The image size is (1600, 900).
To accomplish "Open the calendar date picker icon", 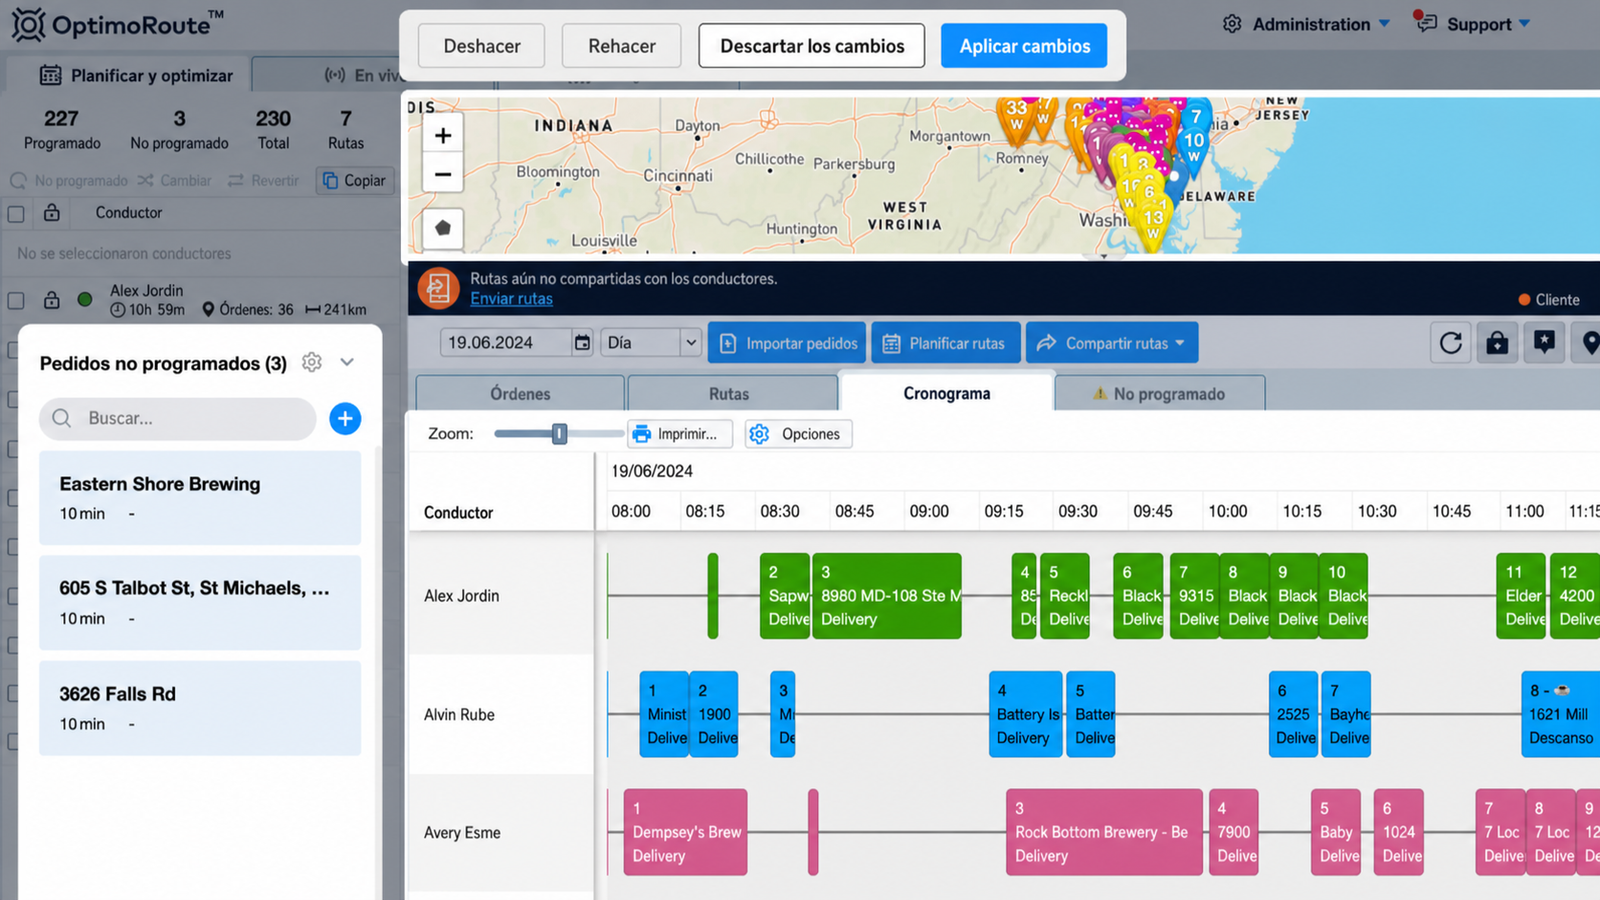I will 582,343.
